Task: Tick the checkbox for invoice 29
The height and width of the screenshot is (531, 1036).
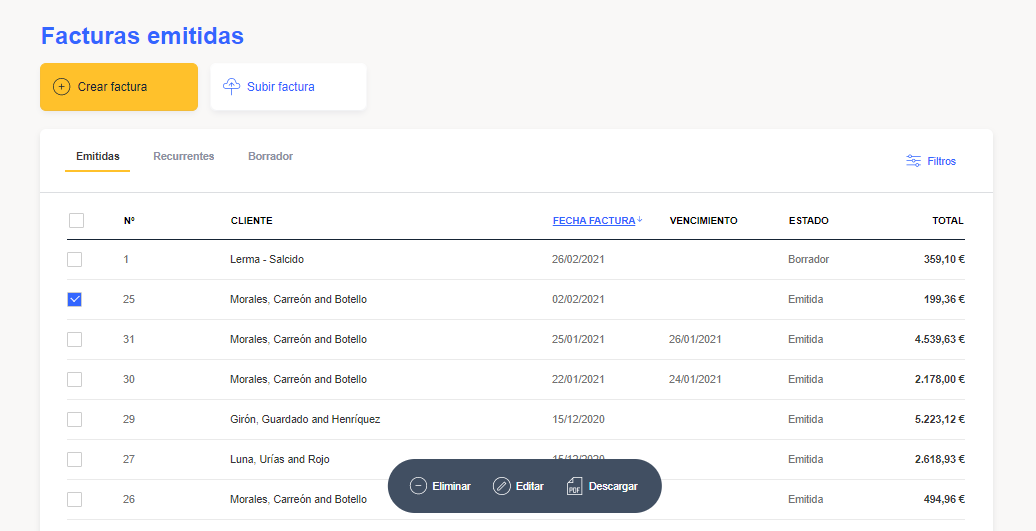Action: click(74, 419)
